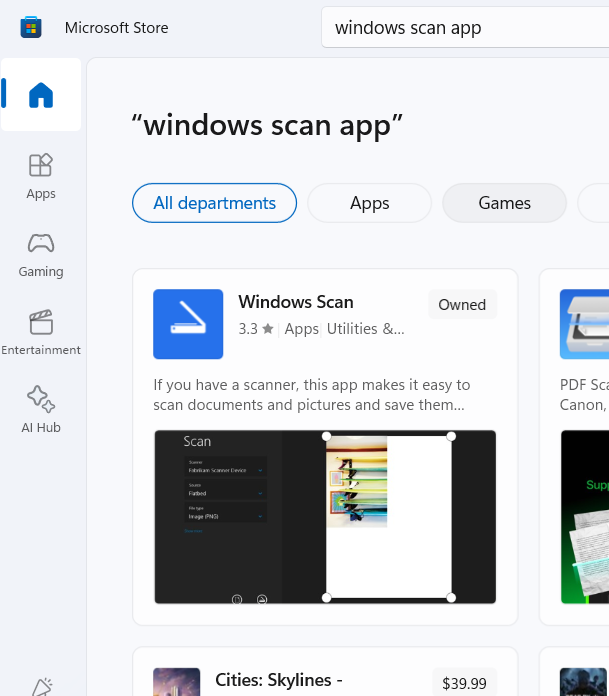Click the blue Windows Scan app icon

coord(188,324)
